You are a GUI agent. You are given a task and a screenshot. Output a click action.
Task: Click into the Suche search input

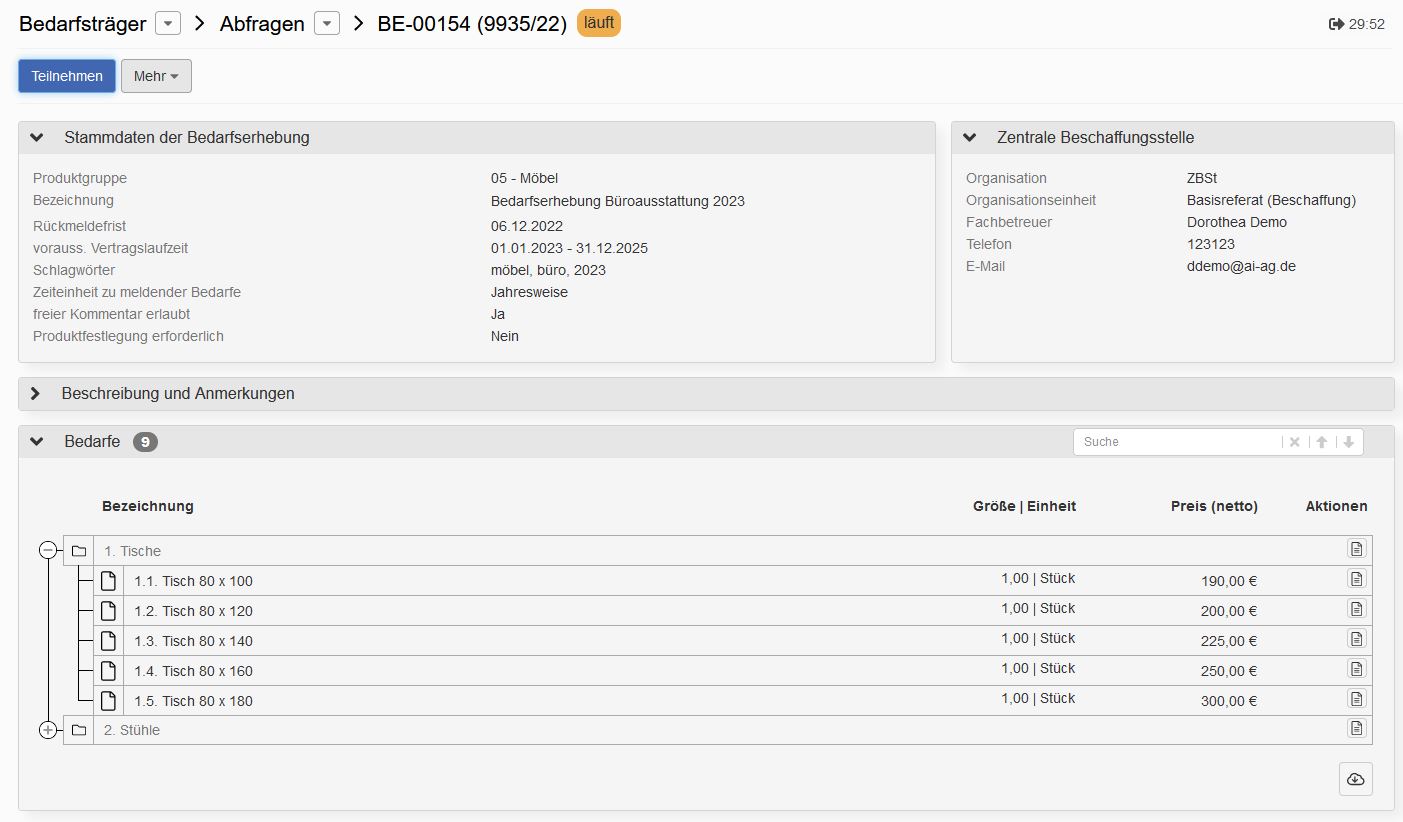(x=1170, y=441)
